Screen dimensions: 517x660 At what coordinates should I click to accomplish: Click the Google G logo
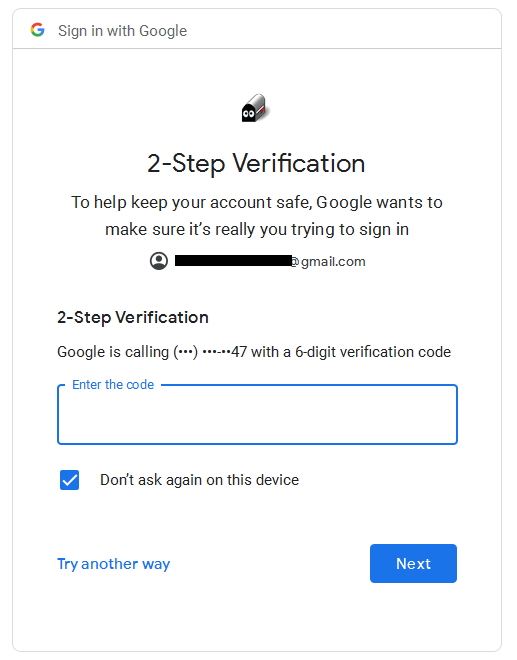[x=37, y=30]
